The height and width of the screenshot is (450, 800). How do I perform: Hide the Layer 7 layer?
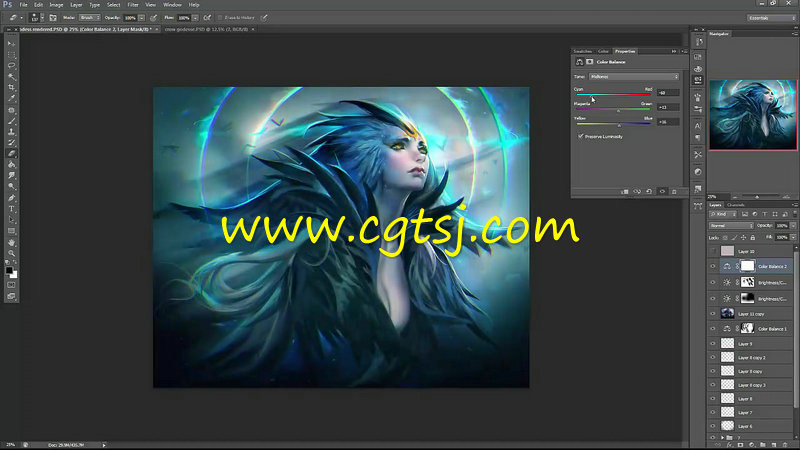point(713,412)
